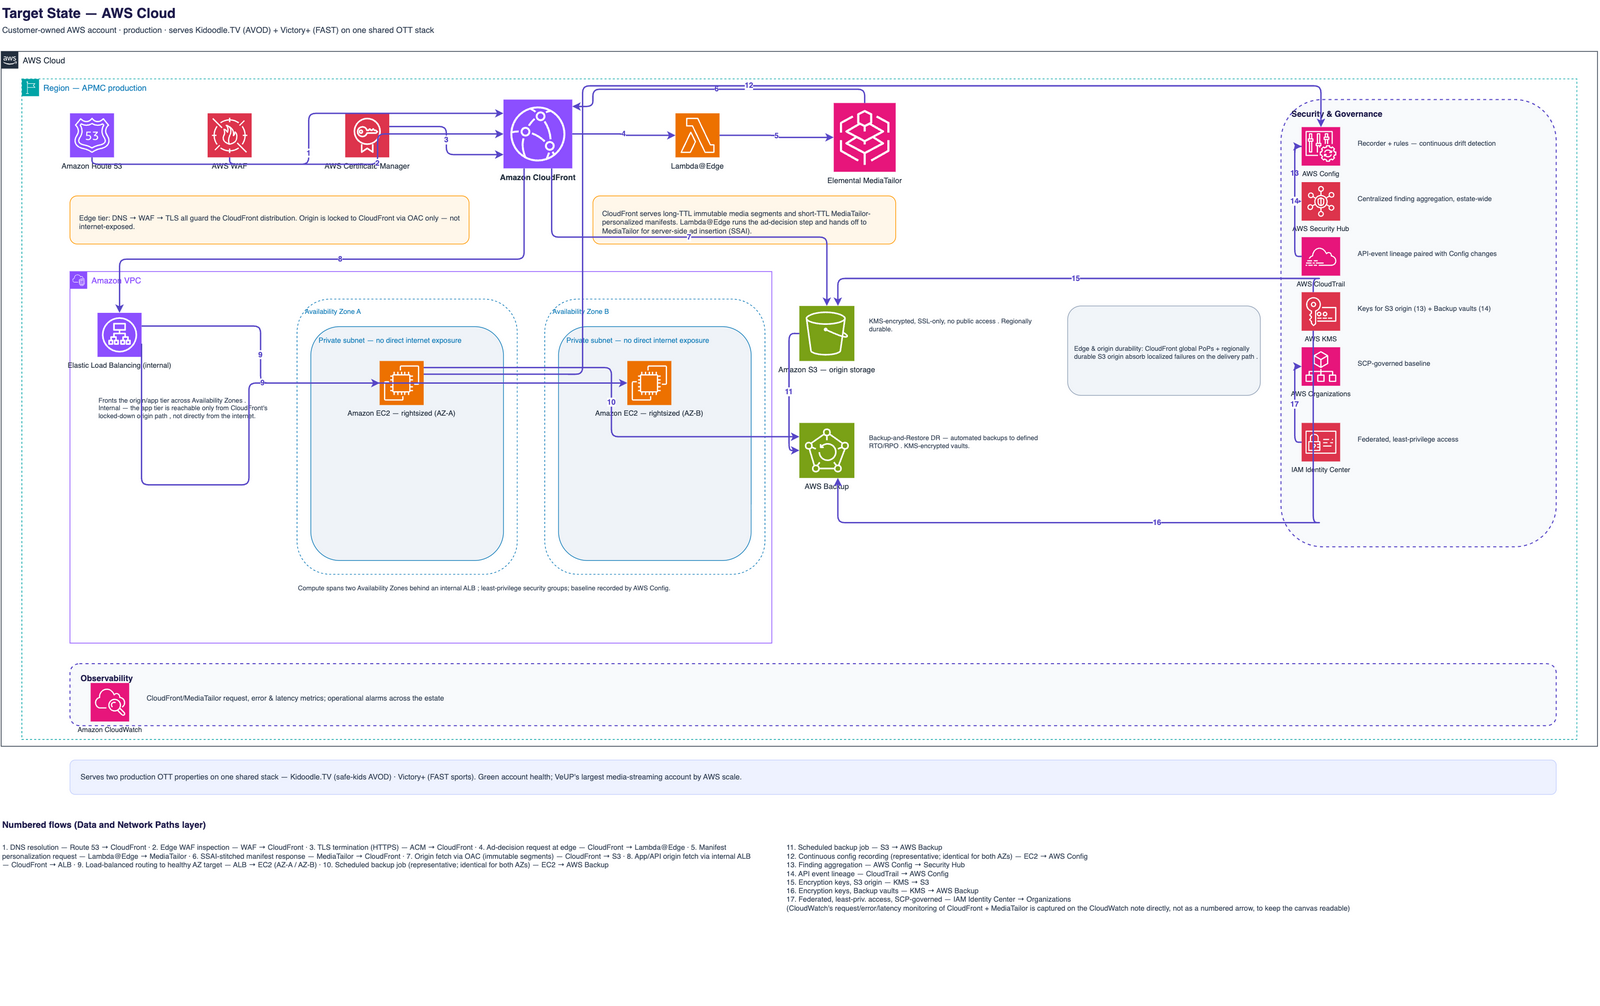The width and height of the screenshot is (1600, 1006).
Task: Click Federated, least-privilege access text
Action: pyautogui.click(x=1408, y=439)
